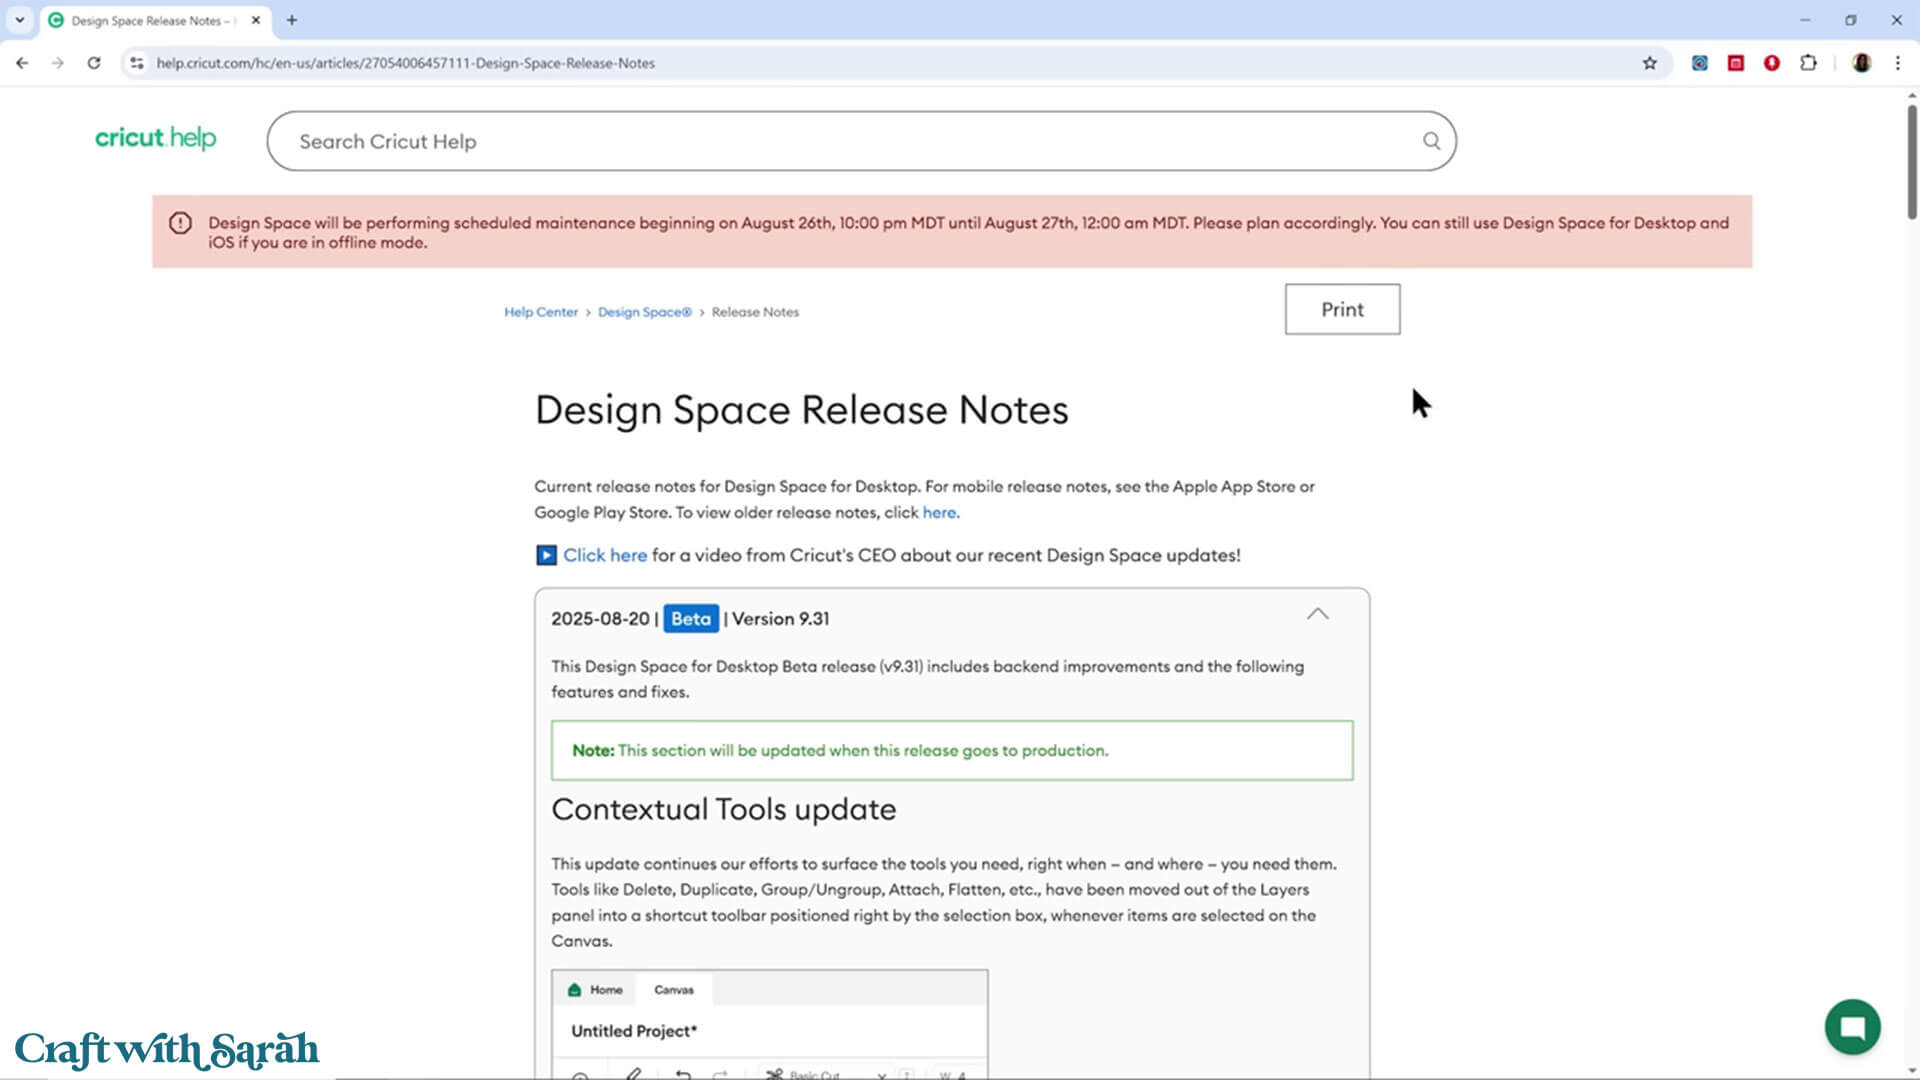The width and height of the screenshot is (1920, 1080).
Task: Open the Chrome three-dot menu
Action: (1898, 63)
